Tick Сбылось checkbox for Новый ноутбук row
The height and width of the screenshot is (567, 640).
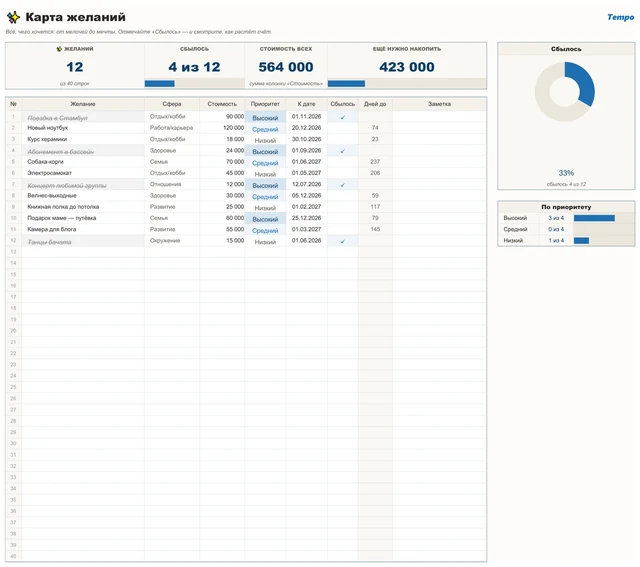(x=342, y=128)
